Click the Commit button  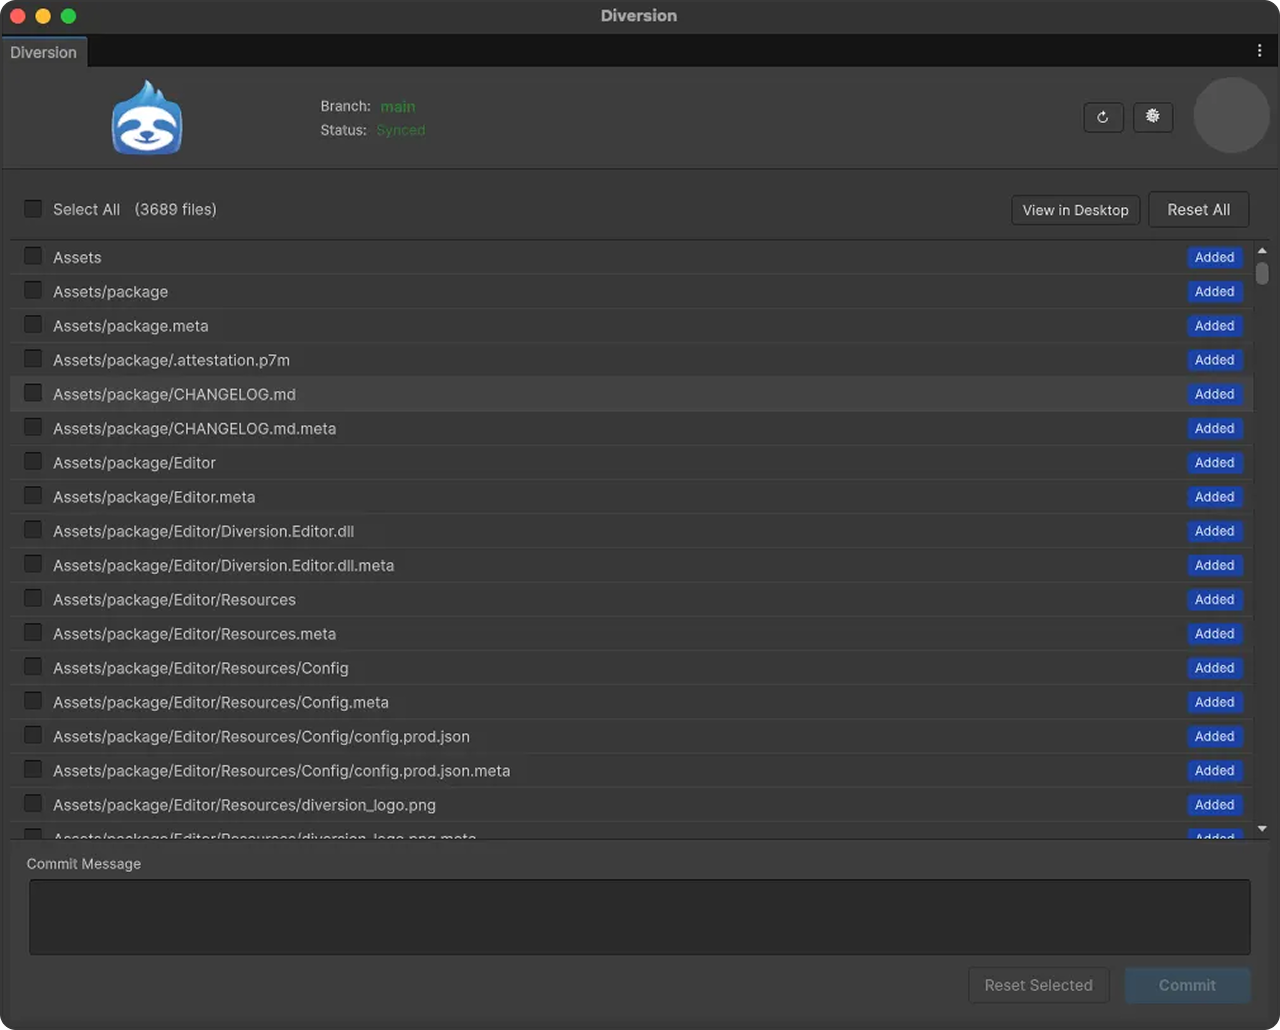pyautogui.click(x=1187, y=985)
